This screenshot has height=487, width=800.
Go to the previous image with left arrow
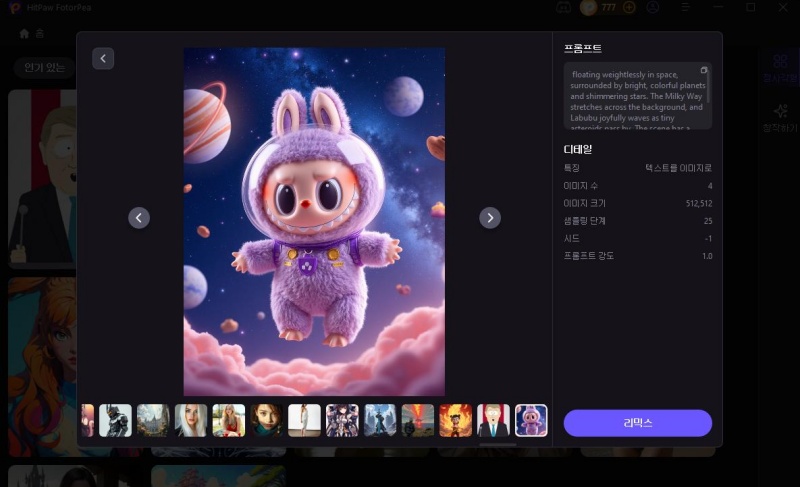(139, 218)
